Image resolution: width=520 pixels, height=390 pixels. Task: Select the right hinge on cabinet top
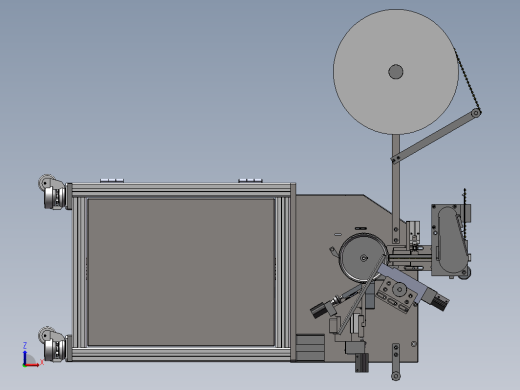point(250,180)
